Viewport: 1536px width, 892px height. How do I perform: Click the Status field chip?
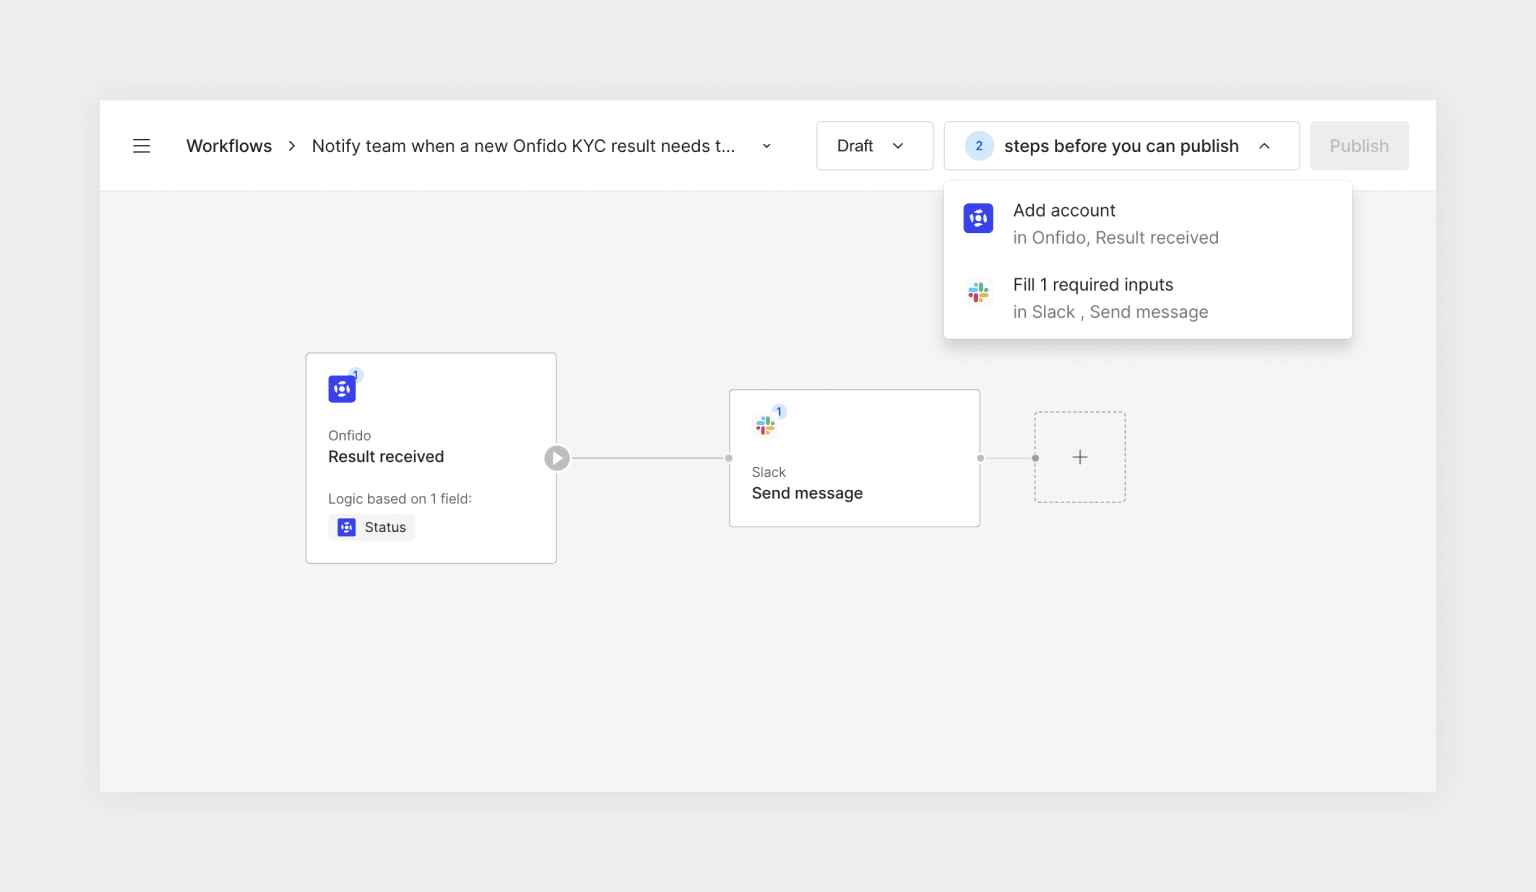tap(371, 527)
